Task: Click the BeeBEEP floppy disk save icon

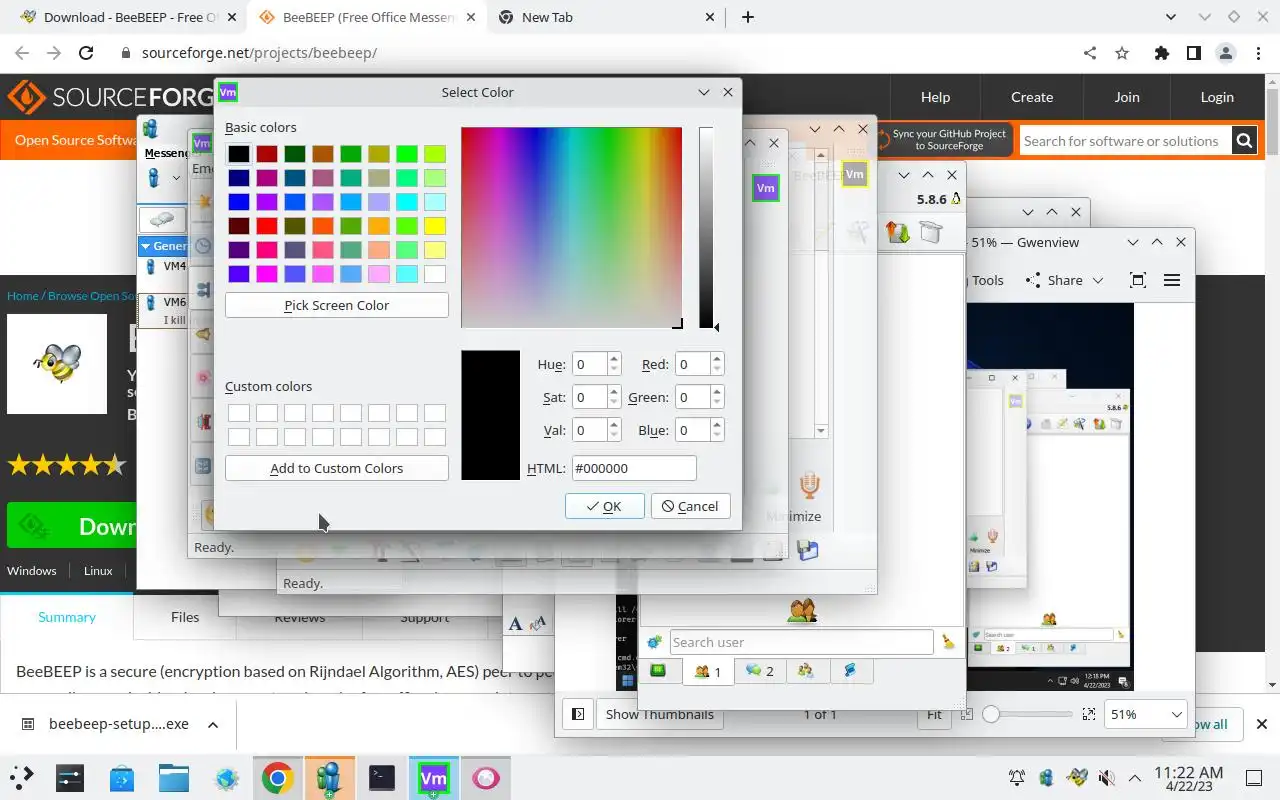Action: coord(808,549)
